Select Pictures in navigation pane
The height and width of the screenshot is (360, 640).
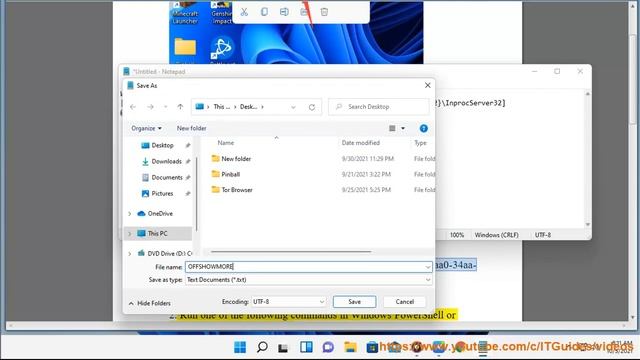(x=162, y=193)
